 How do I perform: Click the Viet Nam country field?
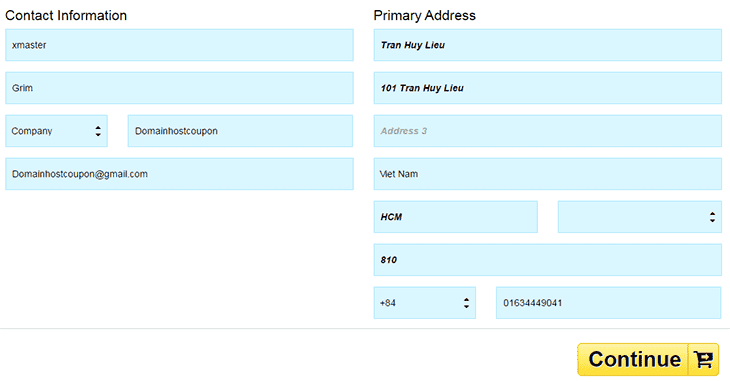coord(548,174)
